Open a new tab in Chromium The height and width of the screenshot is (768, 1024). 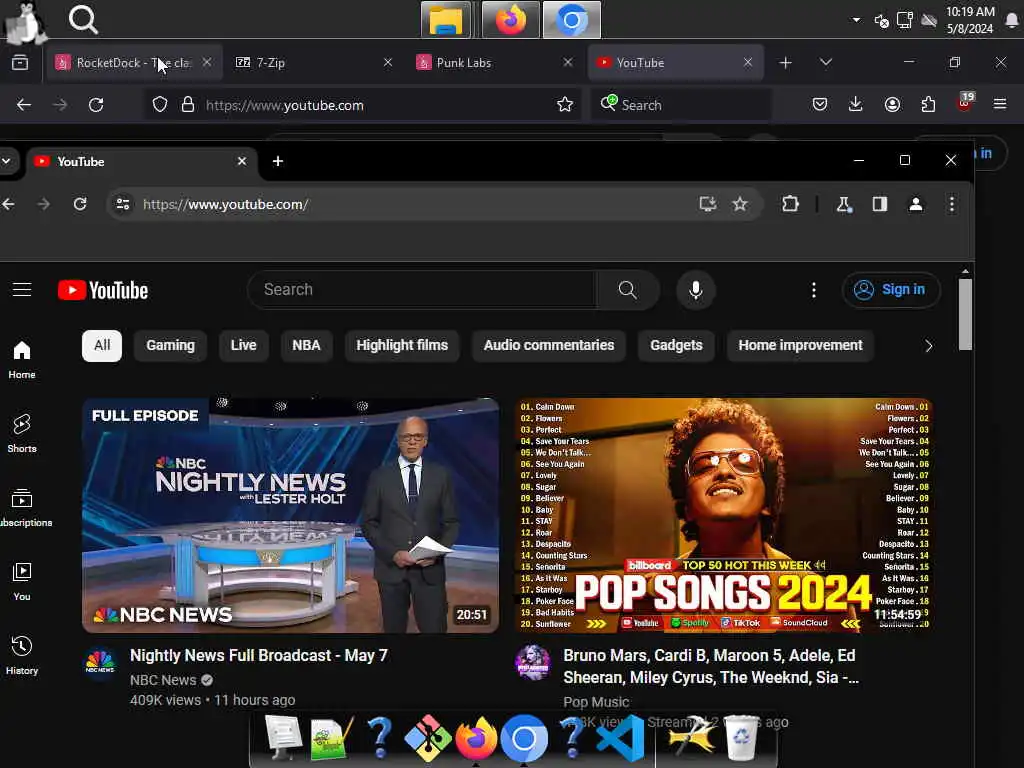tap(278, 161)
